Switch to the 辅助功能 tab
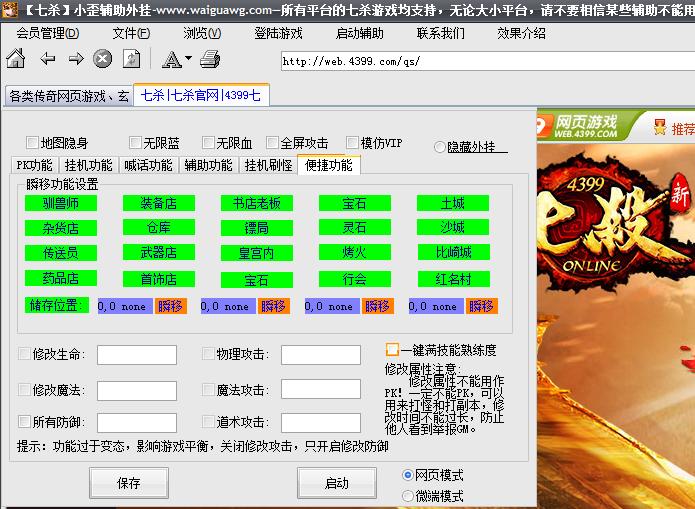 208,165
